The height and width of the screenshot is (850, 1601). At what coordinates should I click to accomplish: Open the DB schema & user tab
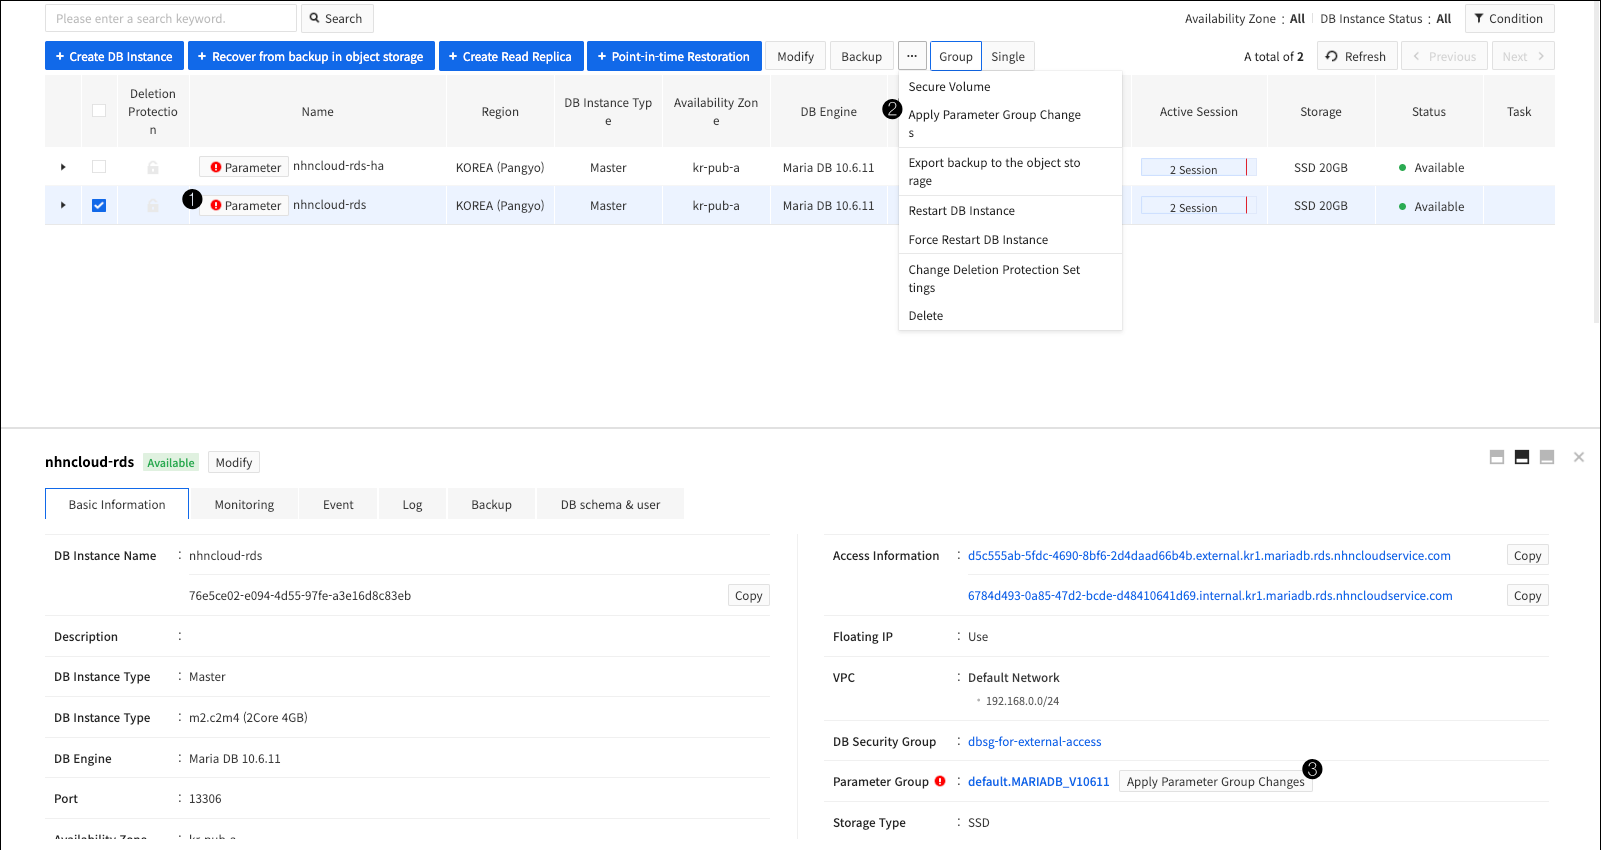point(610,504)
